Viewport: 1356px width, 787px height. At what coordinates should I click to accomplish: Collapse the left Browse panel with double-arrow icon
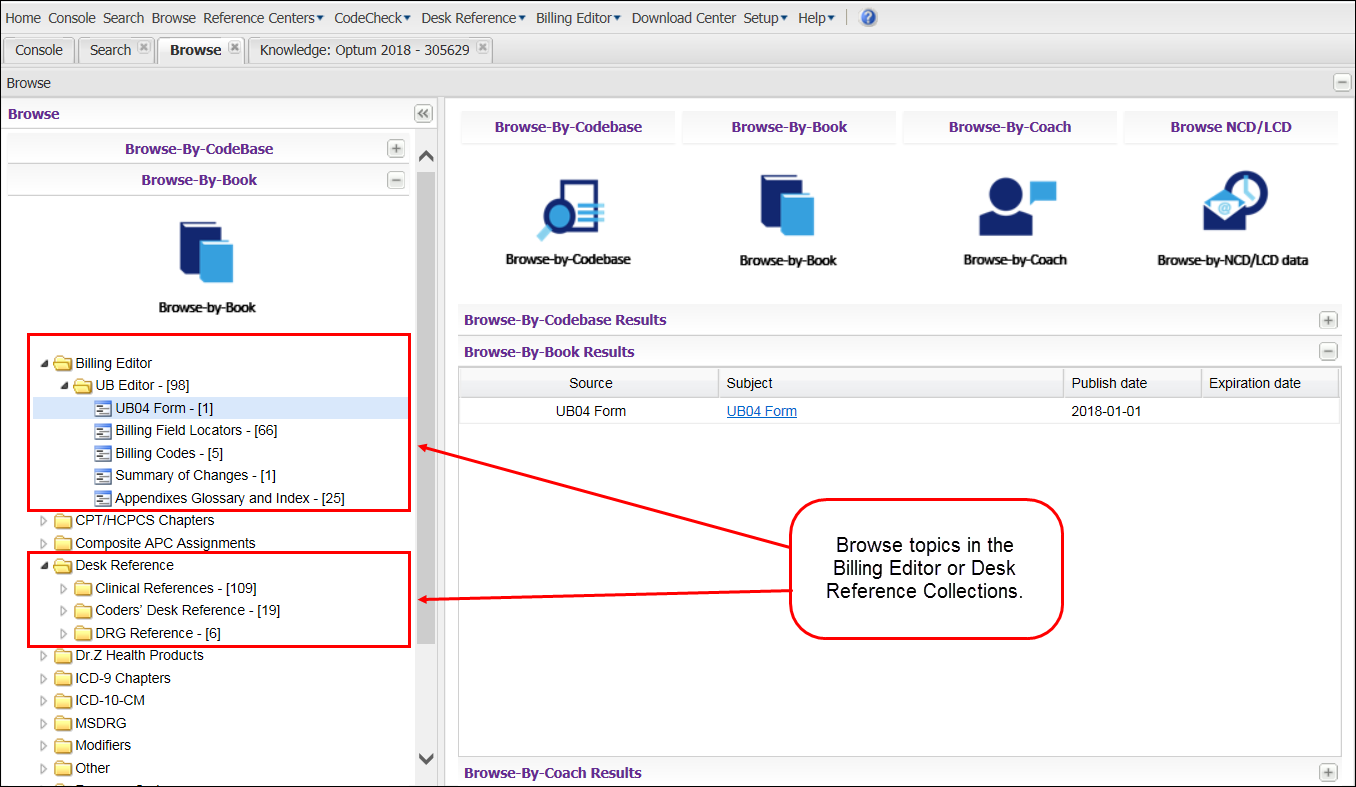pyautogui.click(x=423, y=114)
